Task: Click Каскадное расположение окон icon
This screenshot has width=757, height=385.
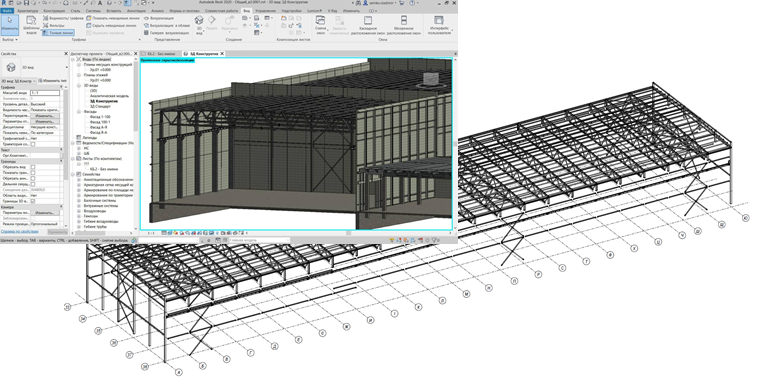Action: coord(368,24)
